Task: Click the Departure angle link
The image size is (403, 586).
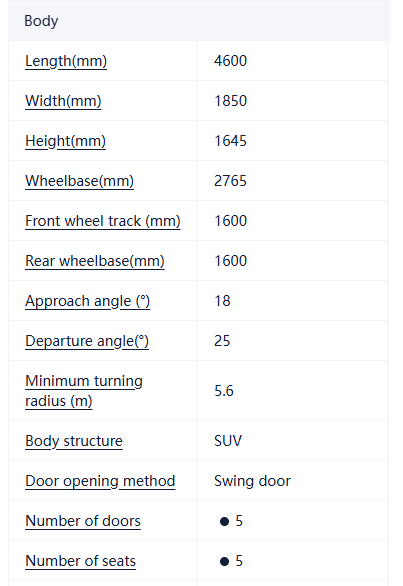Action: [x=87, y=341]
